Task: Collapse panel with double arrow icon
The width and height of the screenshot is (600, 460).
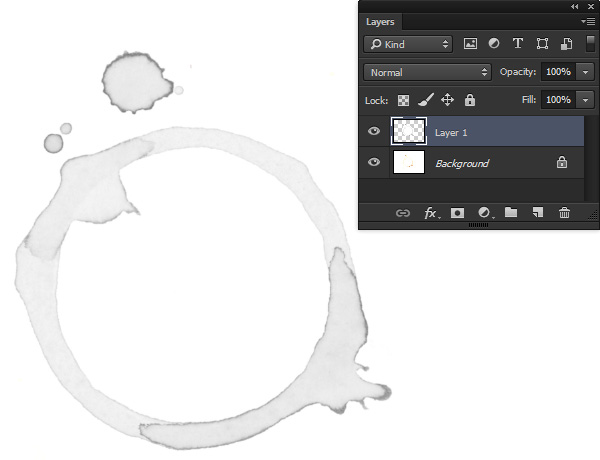Action: (574, 7)
